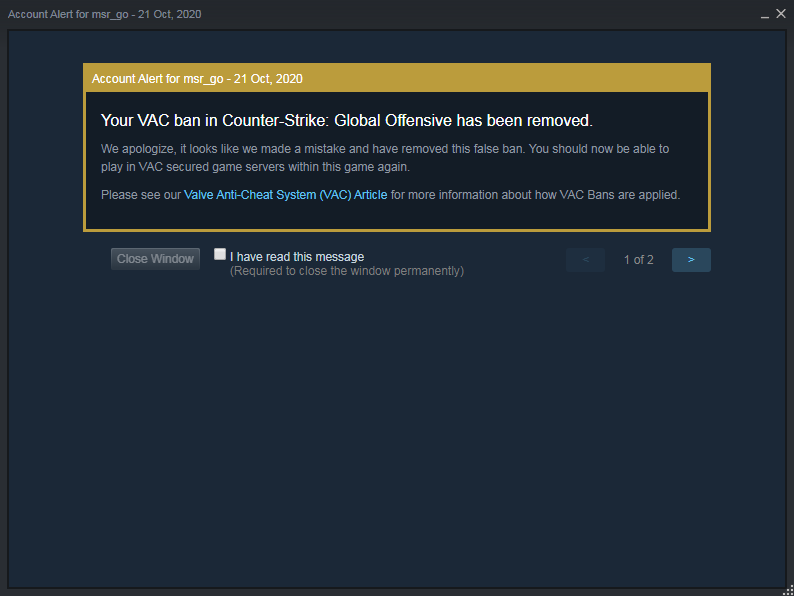Click the disabled previous alert < arrow

585,260
